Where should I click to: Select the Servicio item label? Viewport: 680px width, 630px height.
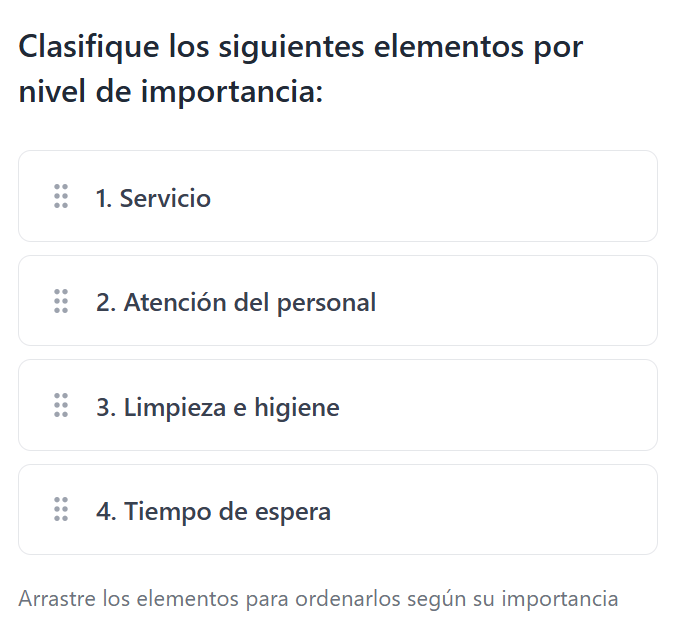165,198
